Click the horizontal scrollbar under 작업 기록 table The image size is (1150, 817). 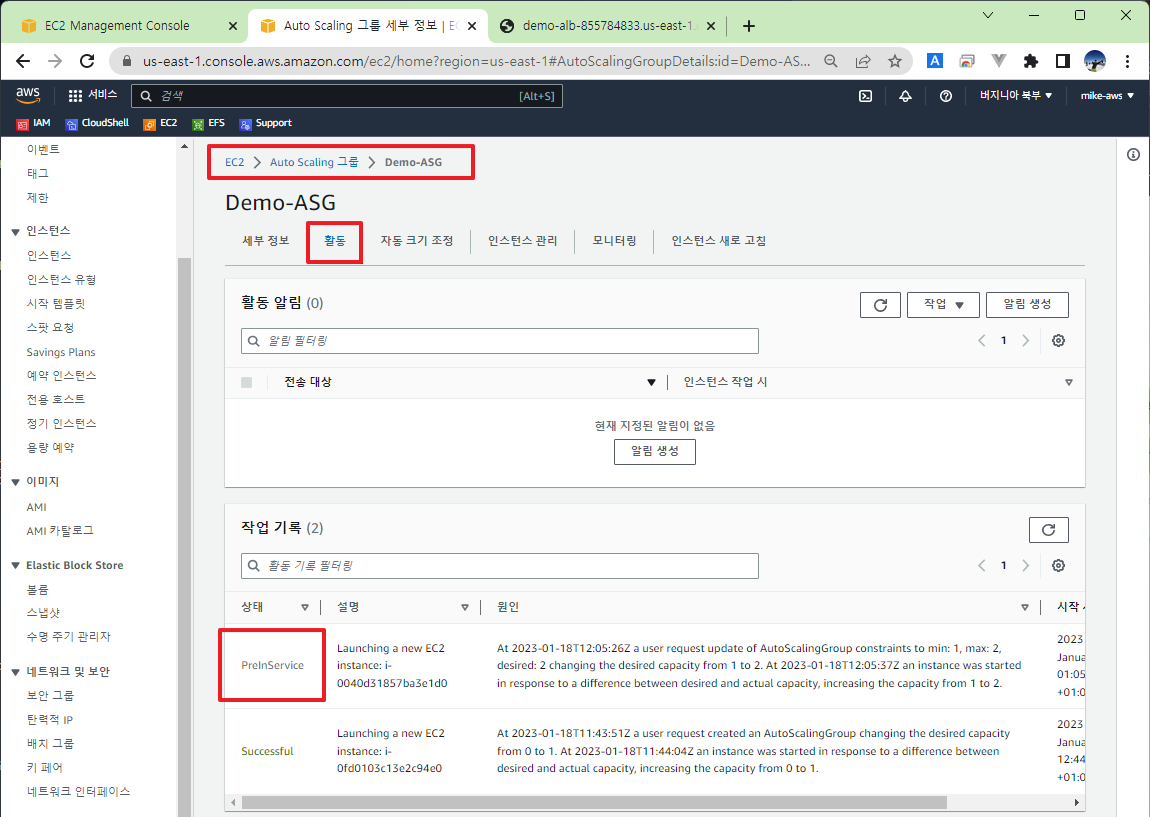coord(594,802)
